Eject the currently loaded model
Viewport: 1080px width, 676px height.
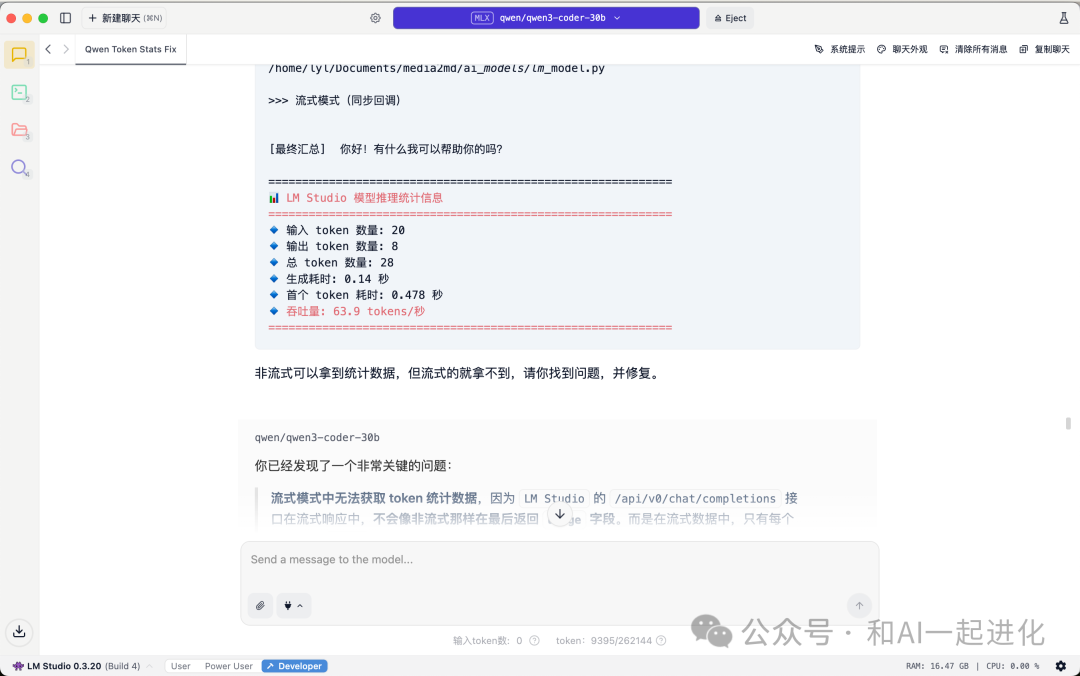[x=729, y=17]
